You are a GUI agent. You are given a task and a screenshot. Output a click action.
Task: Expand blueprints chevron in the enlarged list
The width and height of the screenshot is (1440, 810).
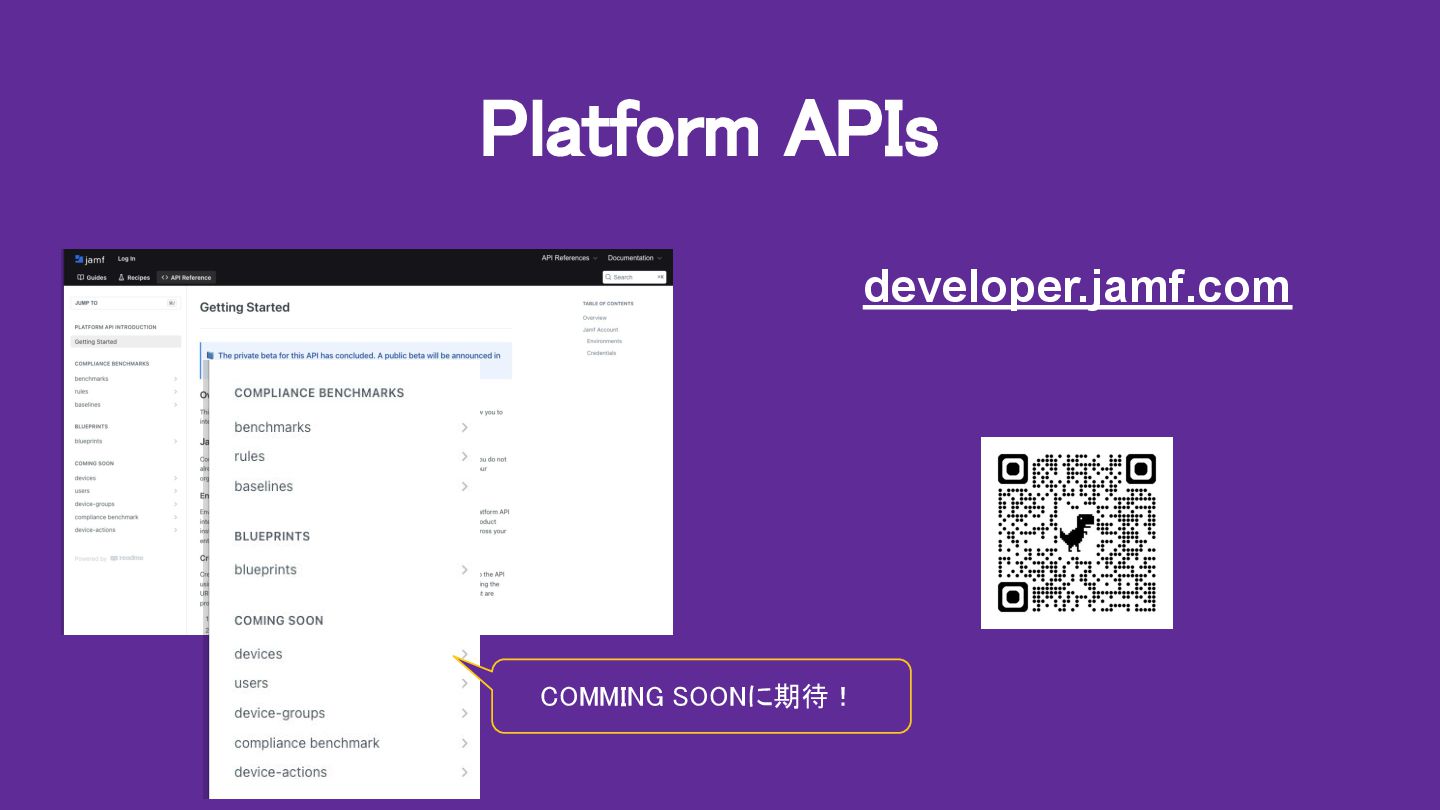(464, 569)
